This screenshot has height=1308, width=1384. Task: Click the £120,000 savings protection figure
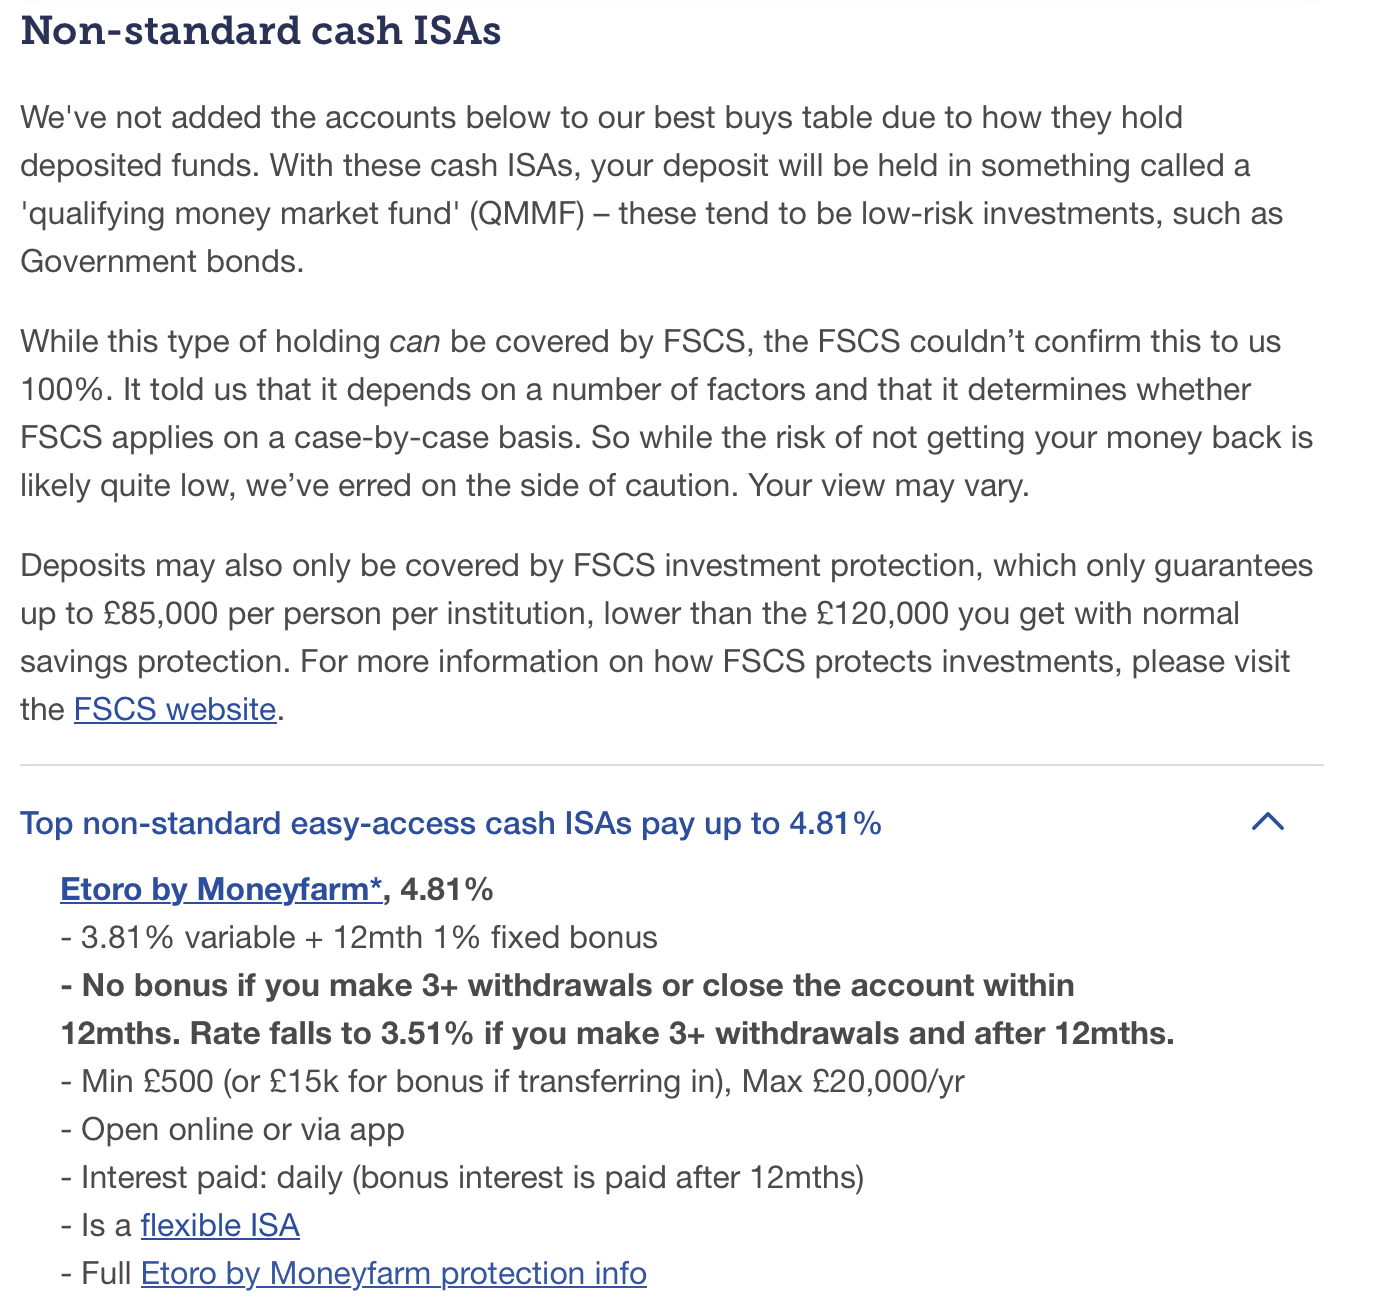(883, 613)
